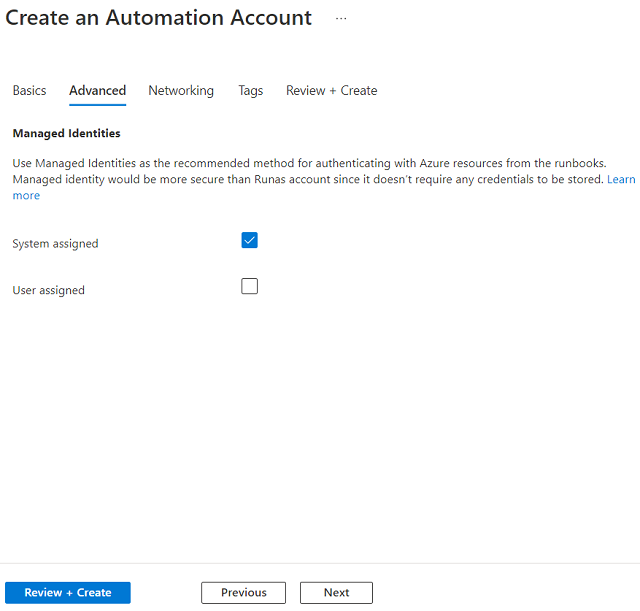Enable the User assigned checkbox

pos(250,287)
